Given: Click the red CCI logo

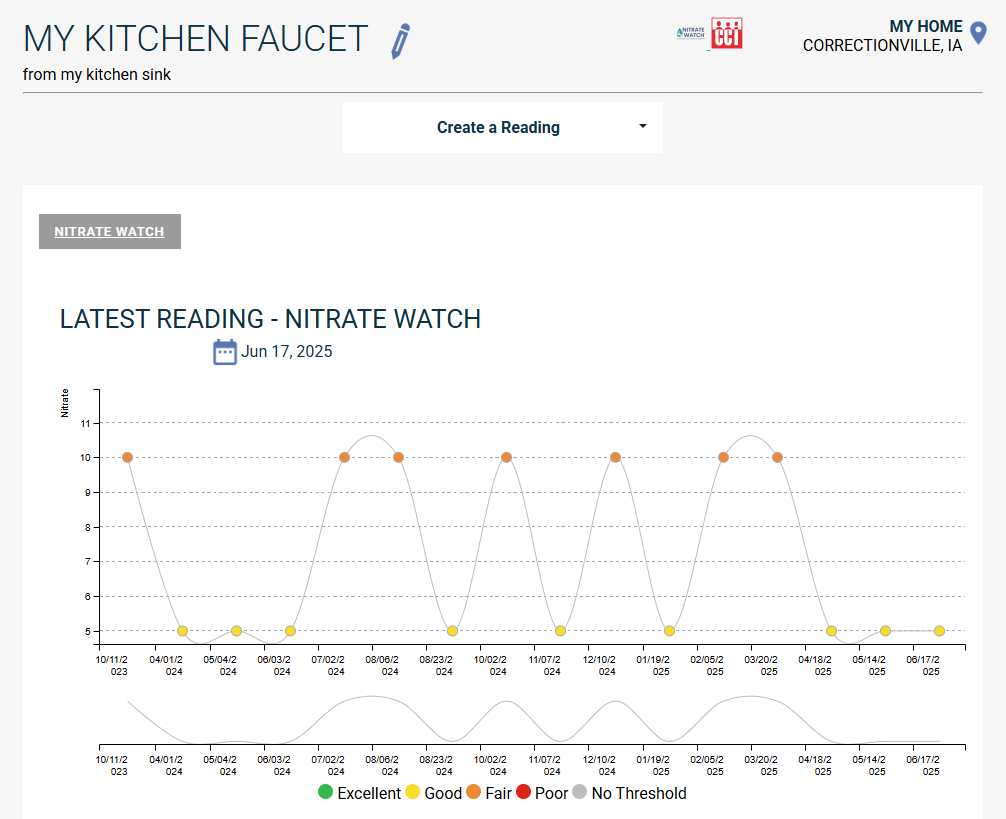Looking at the screenshot, I should tap(726, 33).
